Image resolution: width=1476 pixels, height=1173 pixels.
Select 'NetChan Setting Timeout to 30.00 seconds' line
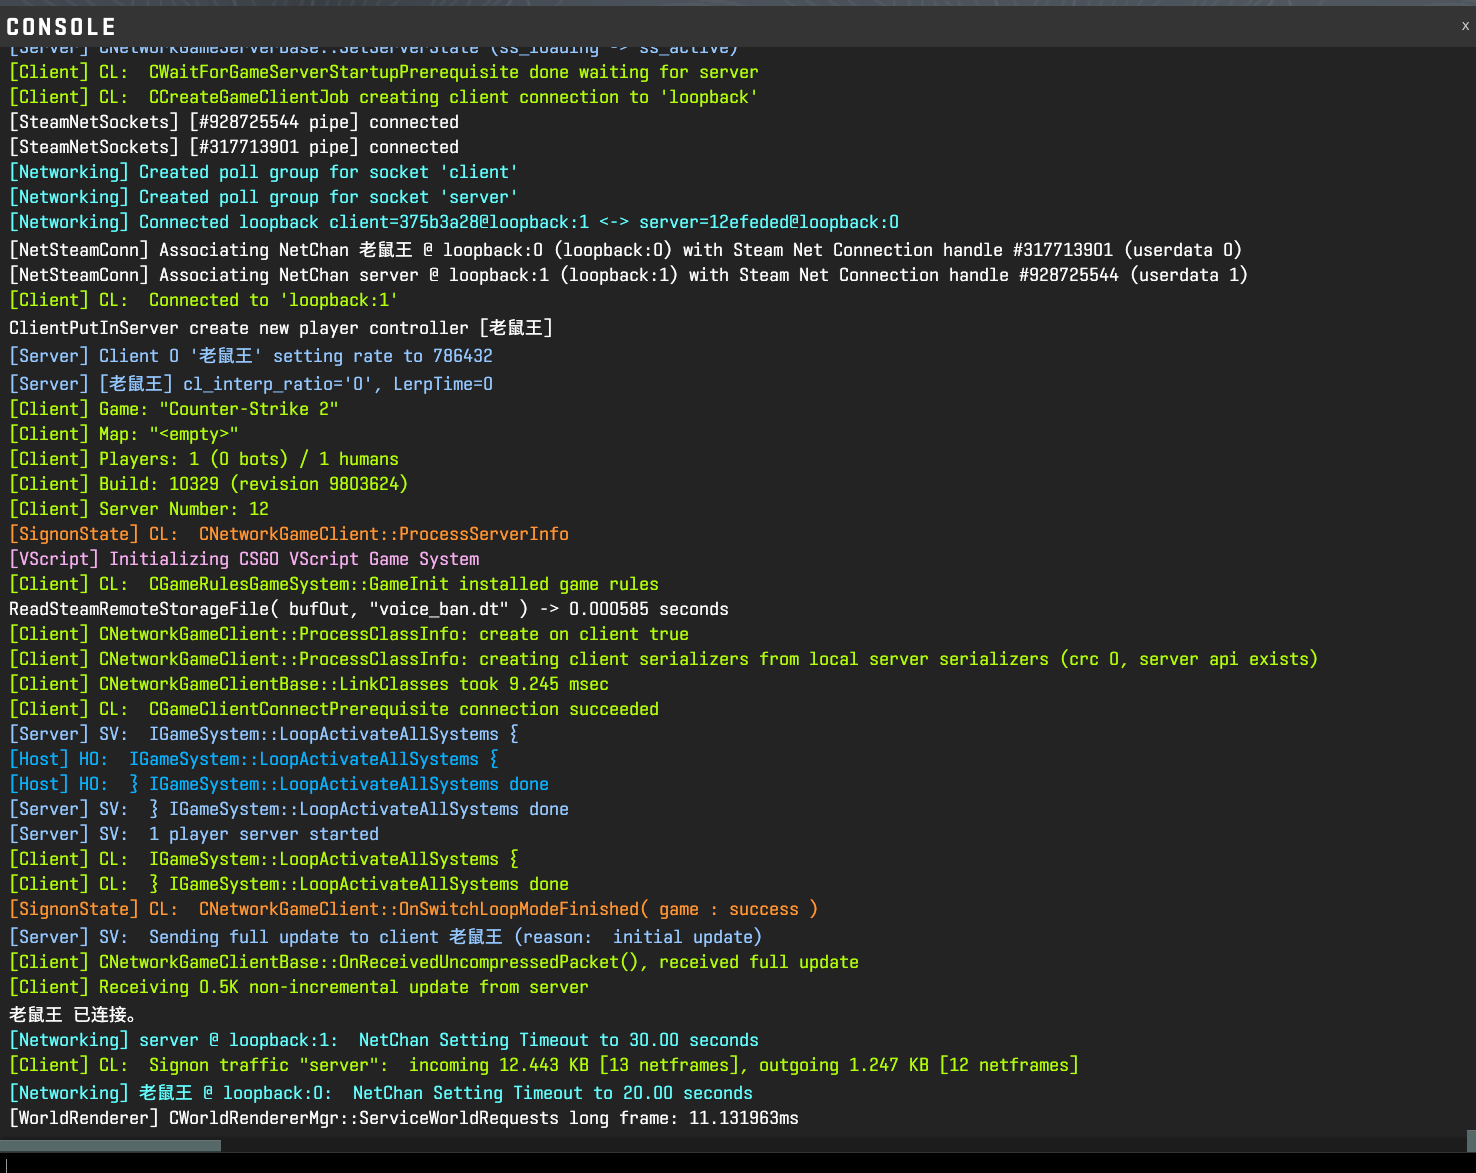click(384, 1040)
